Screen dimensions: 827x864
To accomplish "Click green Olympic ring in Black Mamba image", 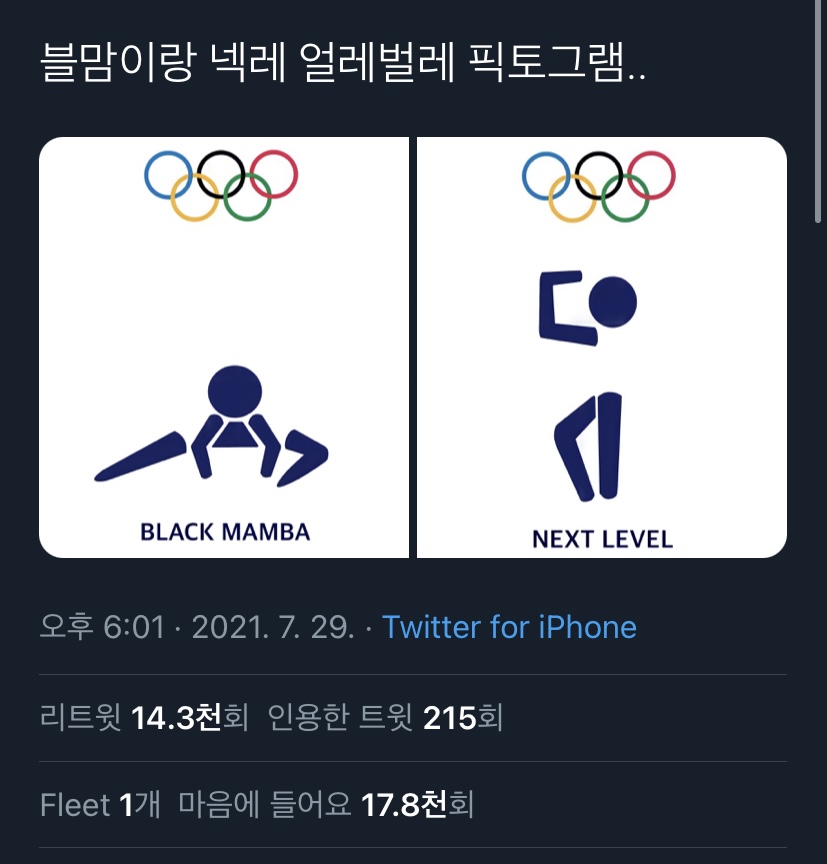I will [x=248, y=197].
